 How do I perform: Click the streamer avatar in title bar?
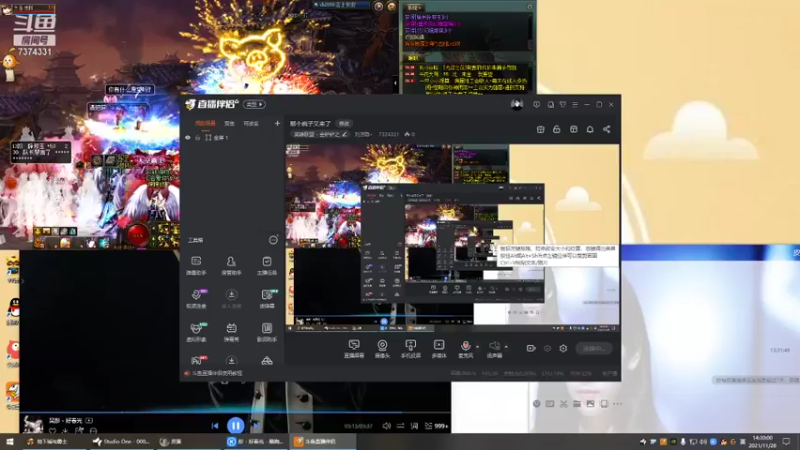point(517,105)
